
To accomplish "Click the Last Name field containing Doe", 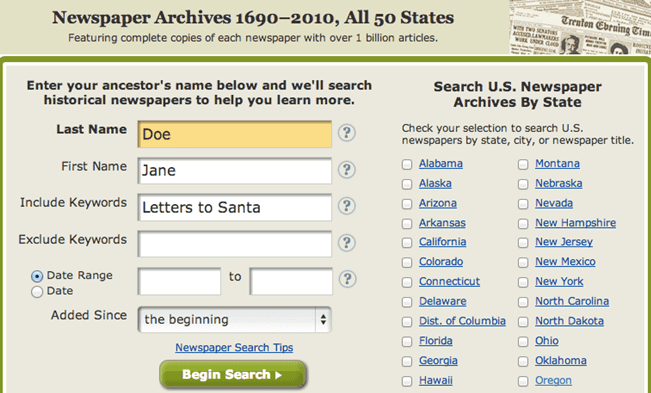I will point(235,134).
